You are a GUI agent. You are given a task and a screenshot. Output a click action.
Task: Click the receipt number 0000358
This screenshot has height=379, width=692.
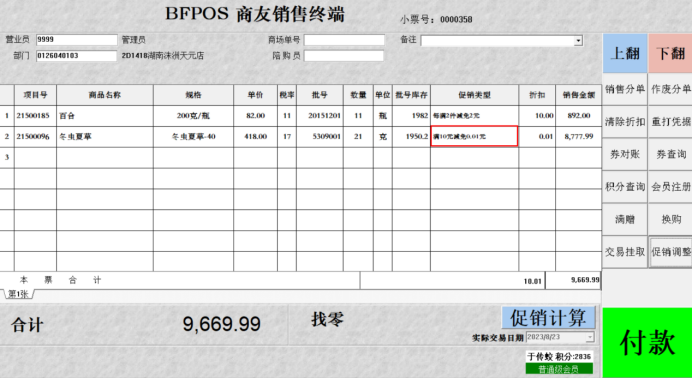pyautogui.click(x=456, y=19)
